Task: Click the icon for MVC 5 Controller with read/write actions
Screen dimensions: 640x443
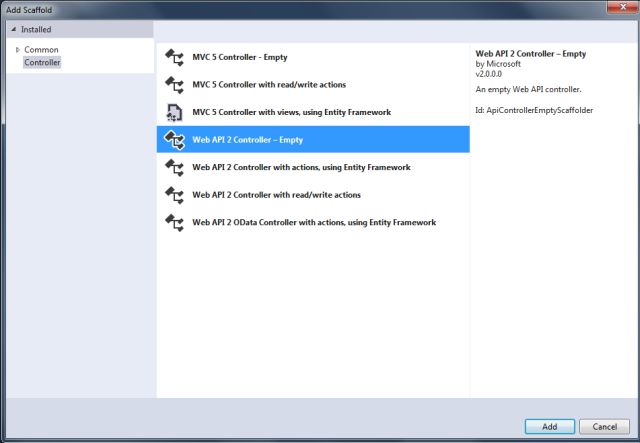Action: (x=174, y=85)
